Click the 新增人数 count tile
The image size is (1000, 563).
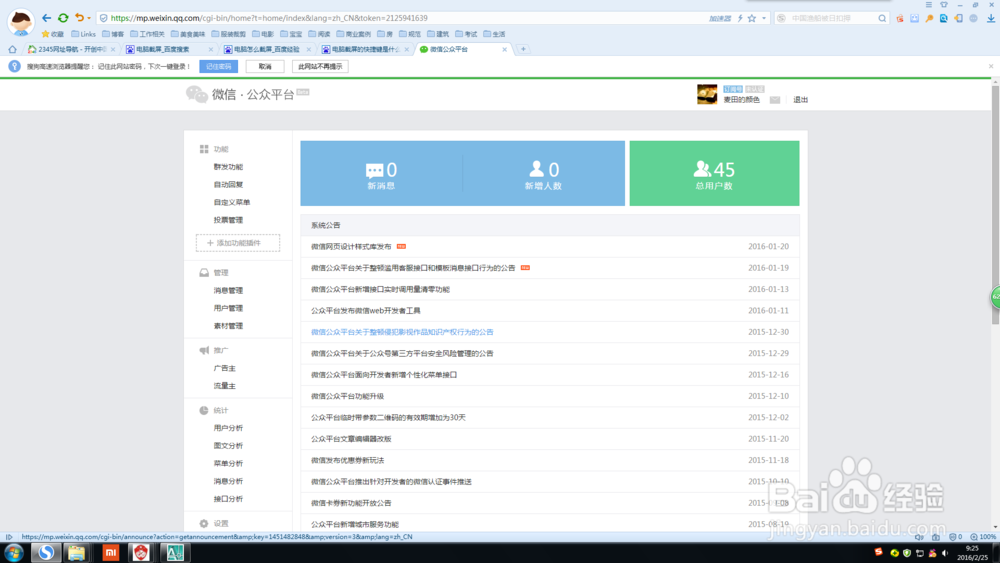(x=543, y=173)
